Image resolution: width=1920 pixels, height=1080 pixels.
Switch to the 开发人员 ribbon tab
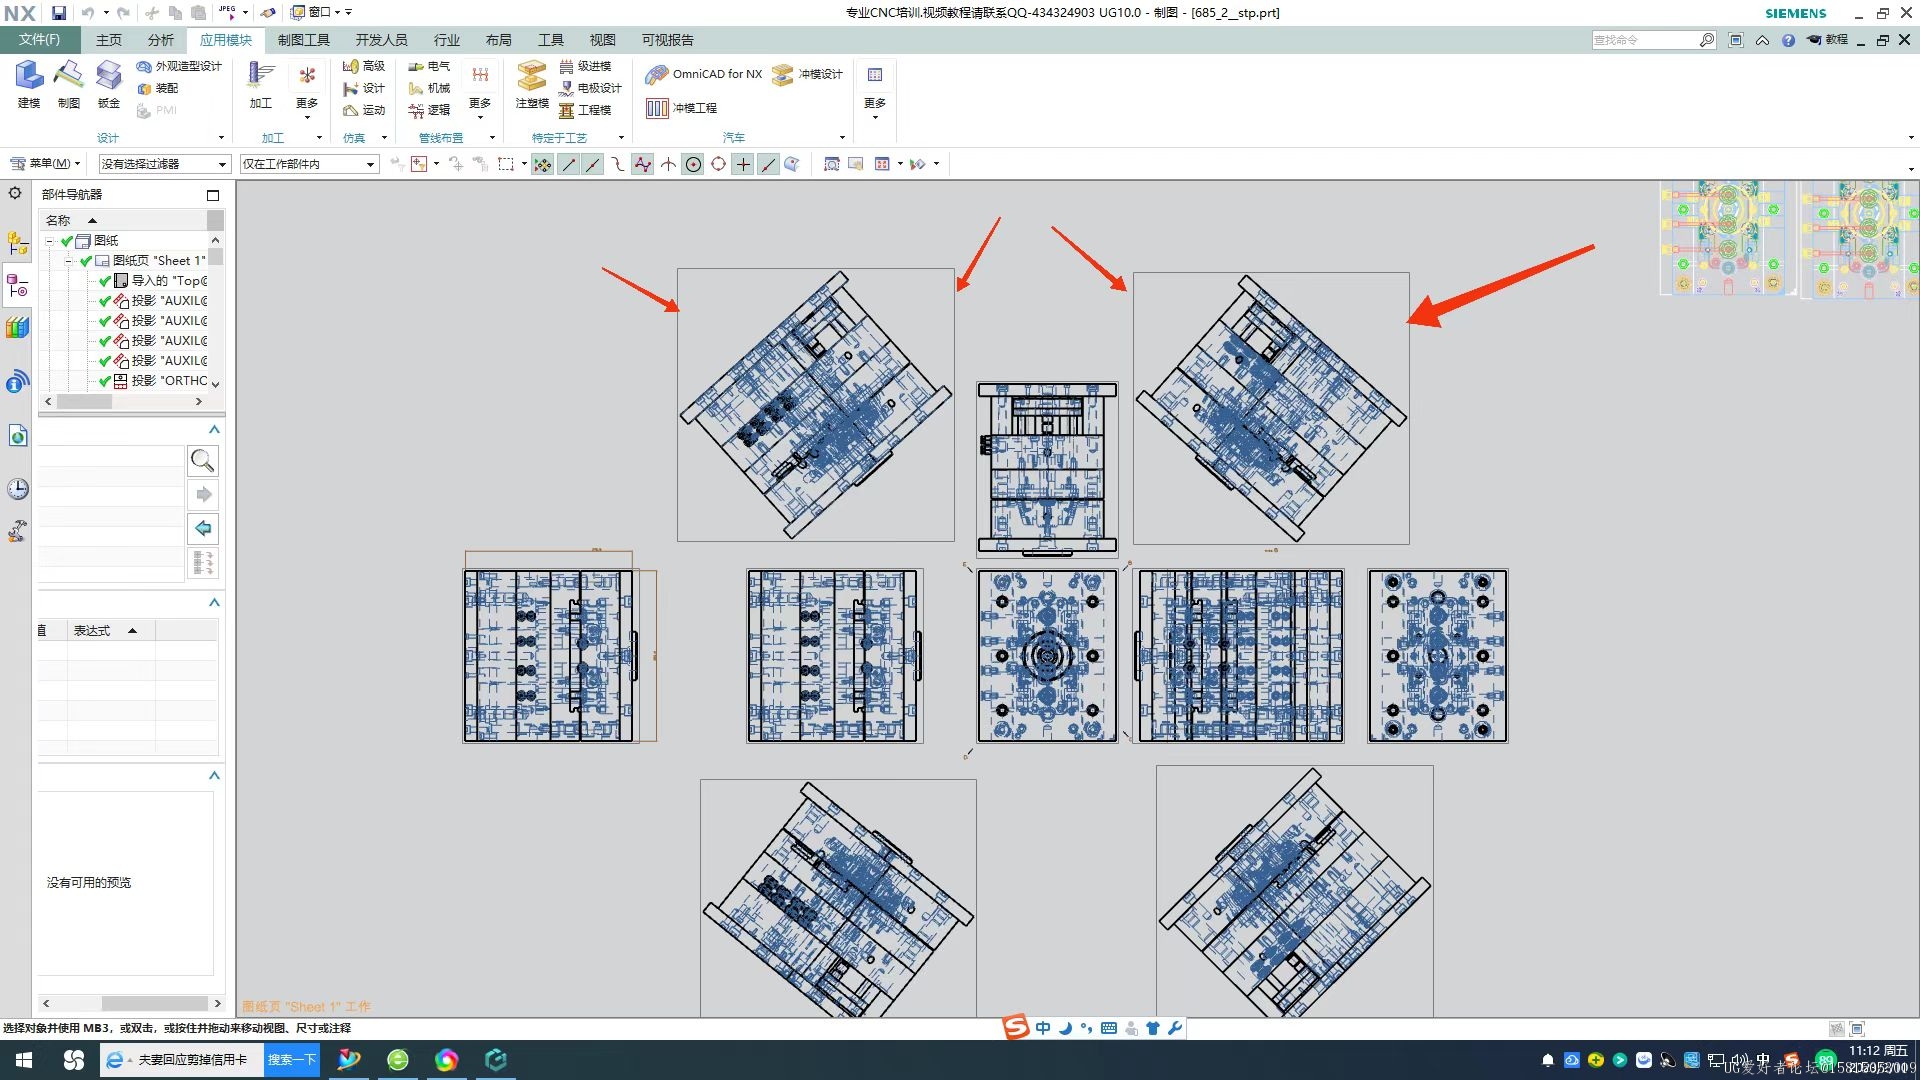382,40
